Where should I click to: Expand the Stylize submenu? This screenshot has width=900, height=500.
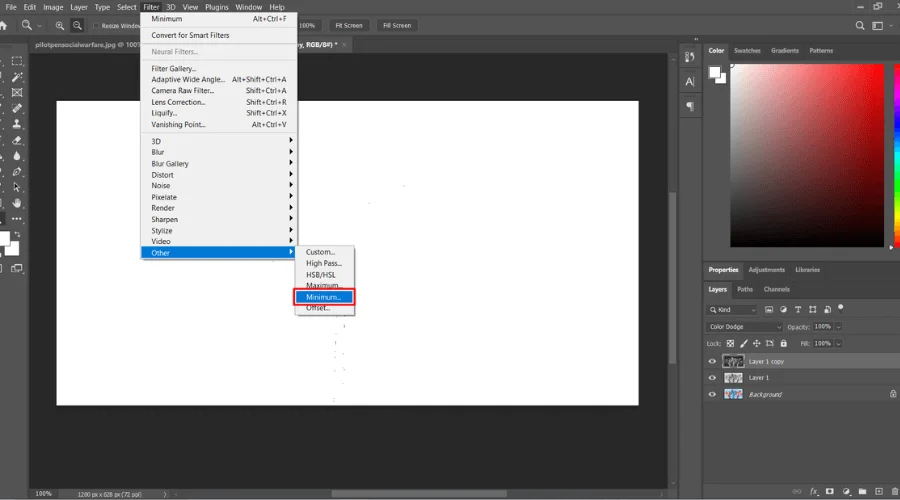pos(218,230)
